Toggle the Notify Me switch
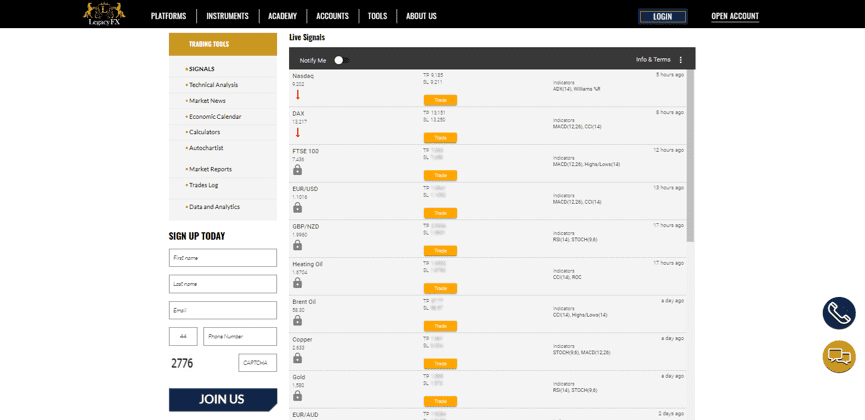 click(x=341, y=60)
